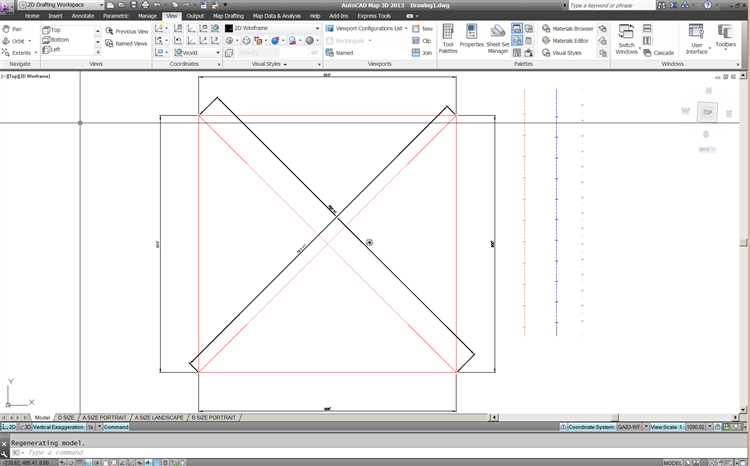Click the Switch Windows button
The image size is (750, 466).
626,39
